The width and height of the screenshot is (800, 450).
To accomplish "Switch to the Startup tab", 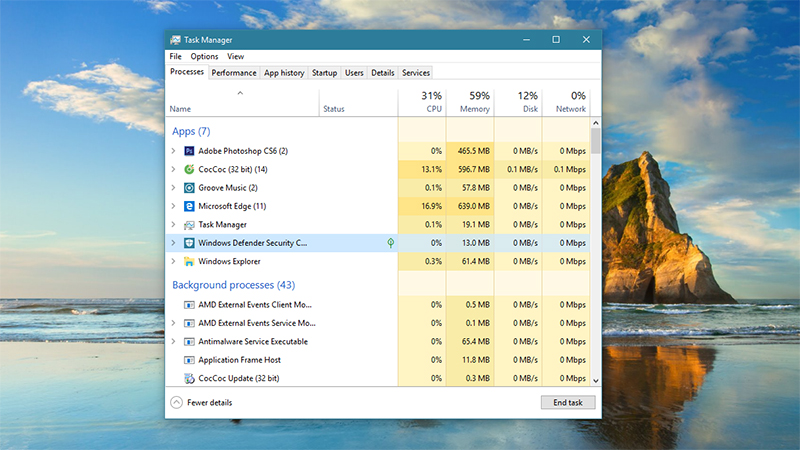I will pos(324,73).
